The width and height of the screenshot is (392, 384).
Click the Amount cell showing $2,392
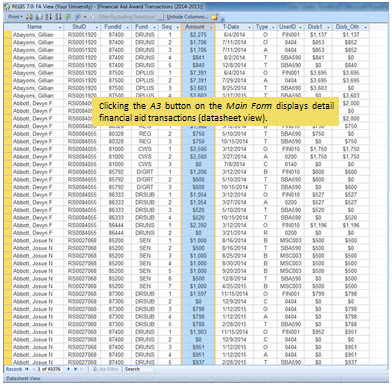coord(199,225)
